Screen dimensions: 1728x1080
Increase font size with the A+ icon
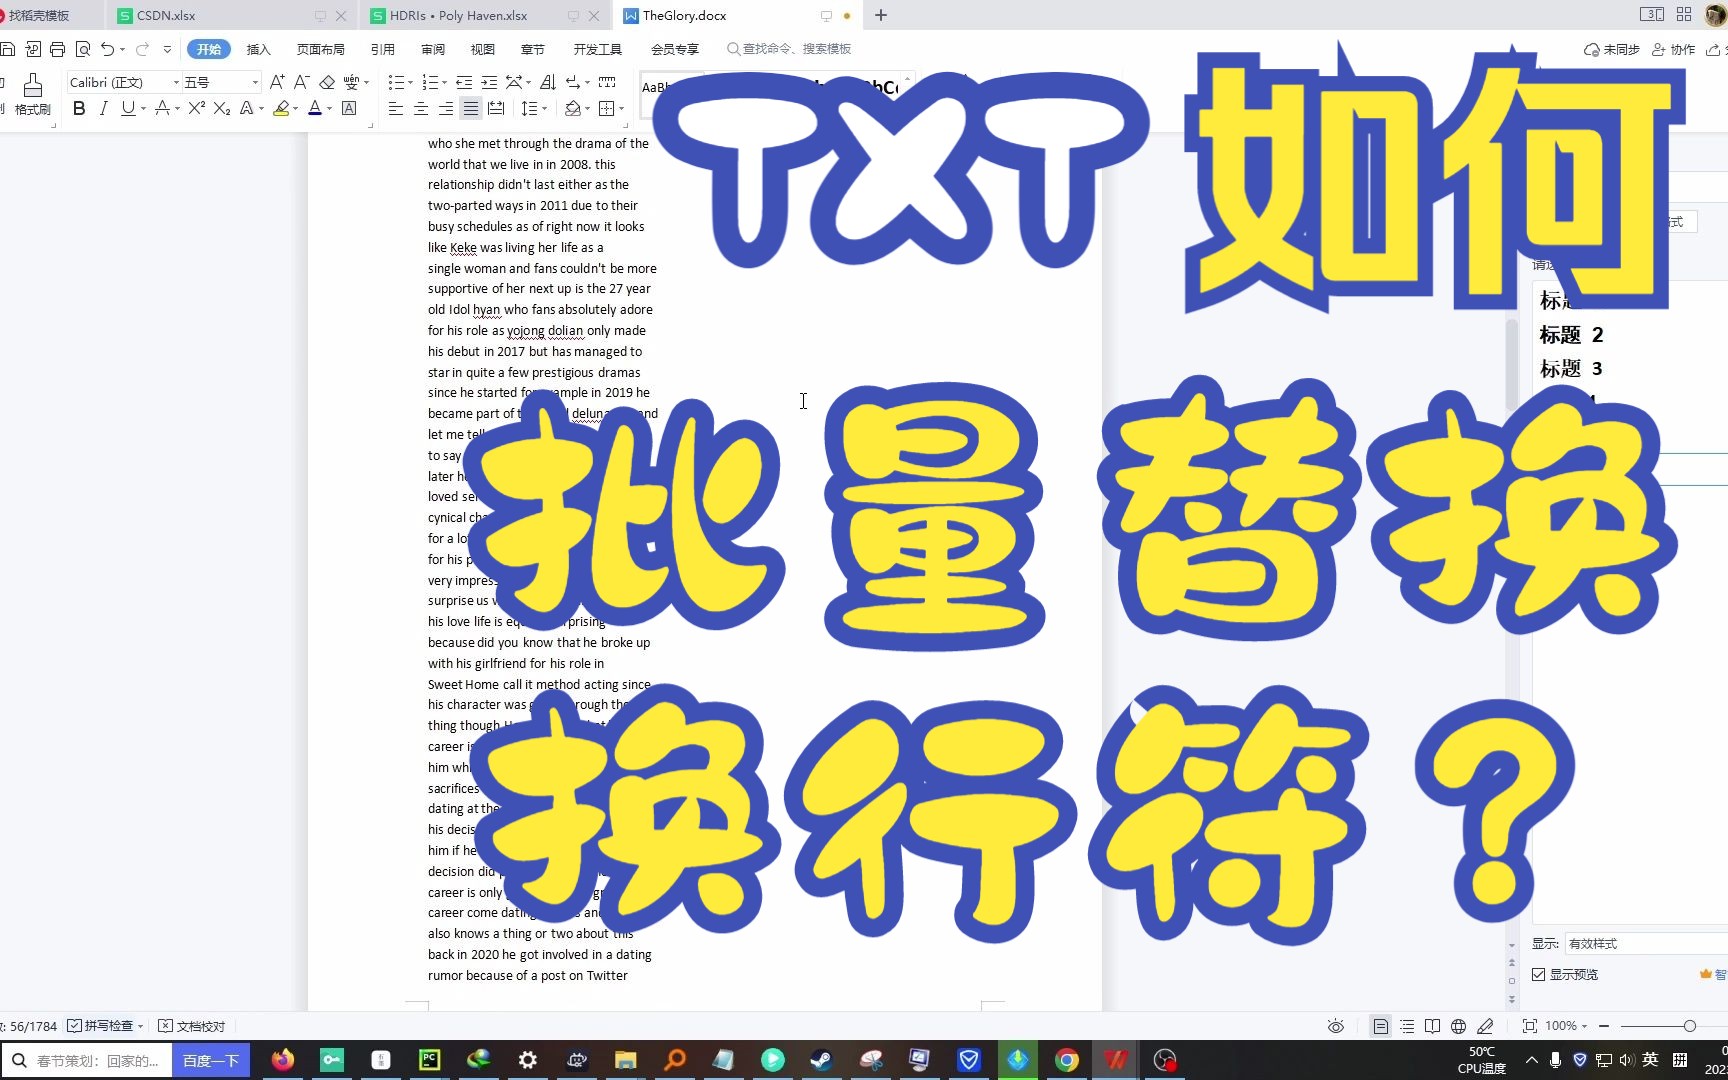277,82
